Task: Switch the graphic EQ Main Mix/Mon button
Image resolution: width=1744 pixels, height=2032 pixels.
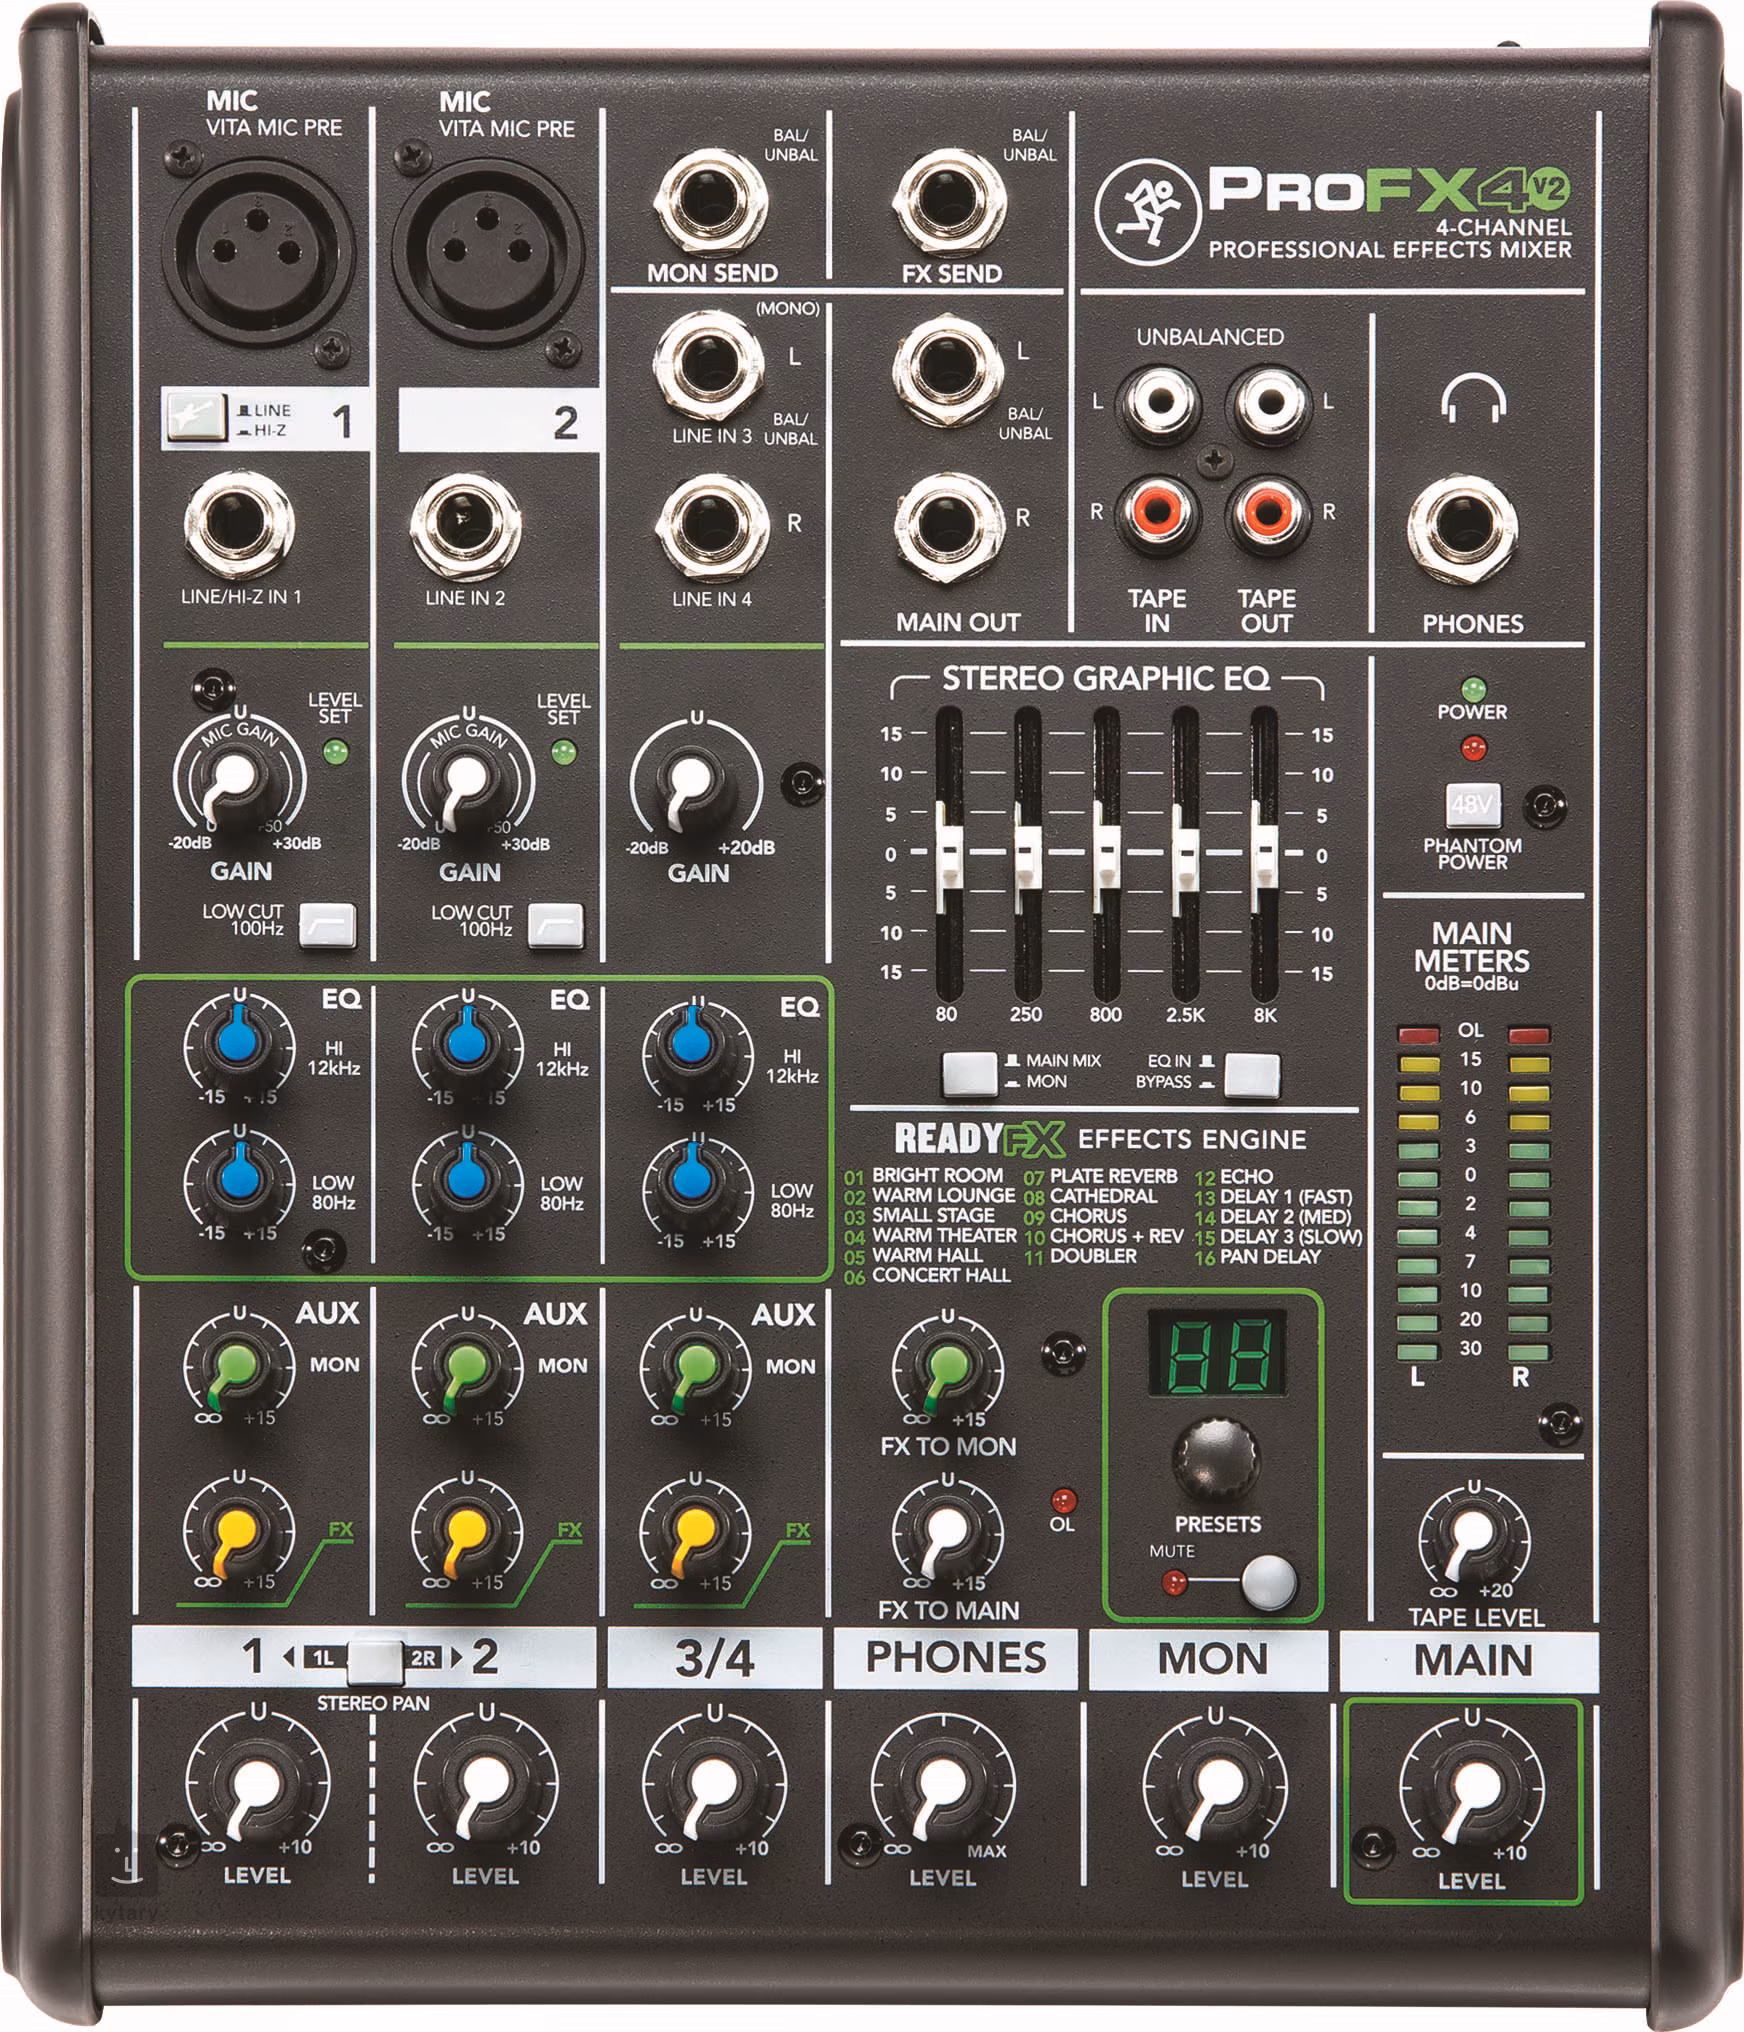Action: [x=969, y=1073]
